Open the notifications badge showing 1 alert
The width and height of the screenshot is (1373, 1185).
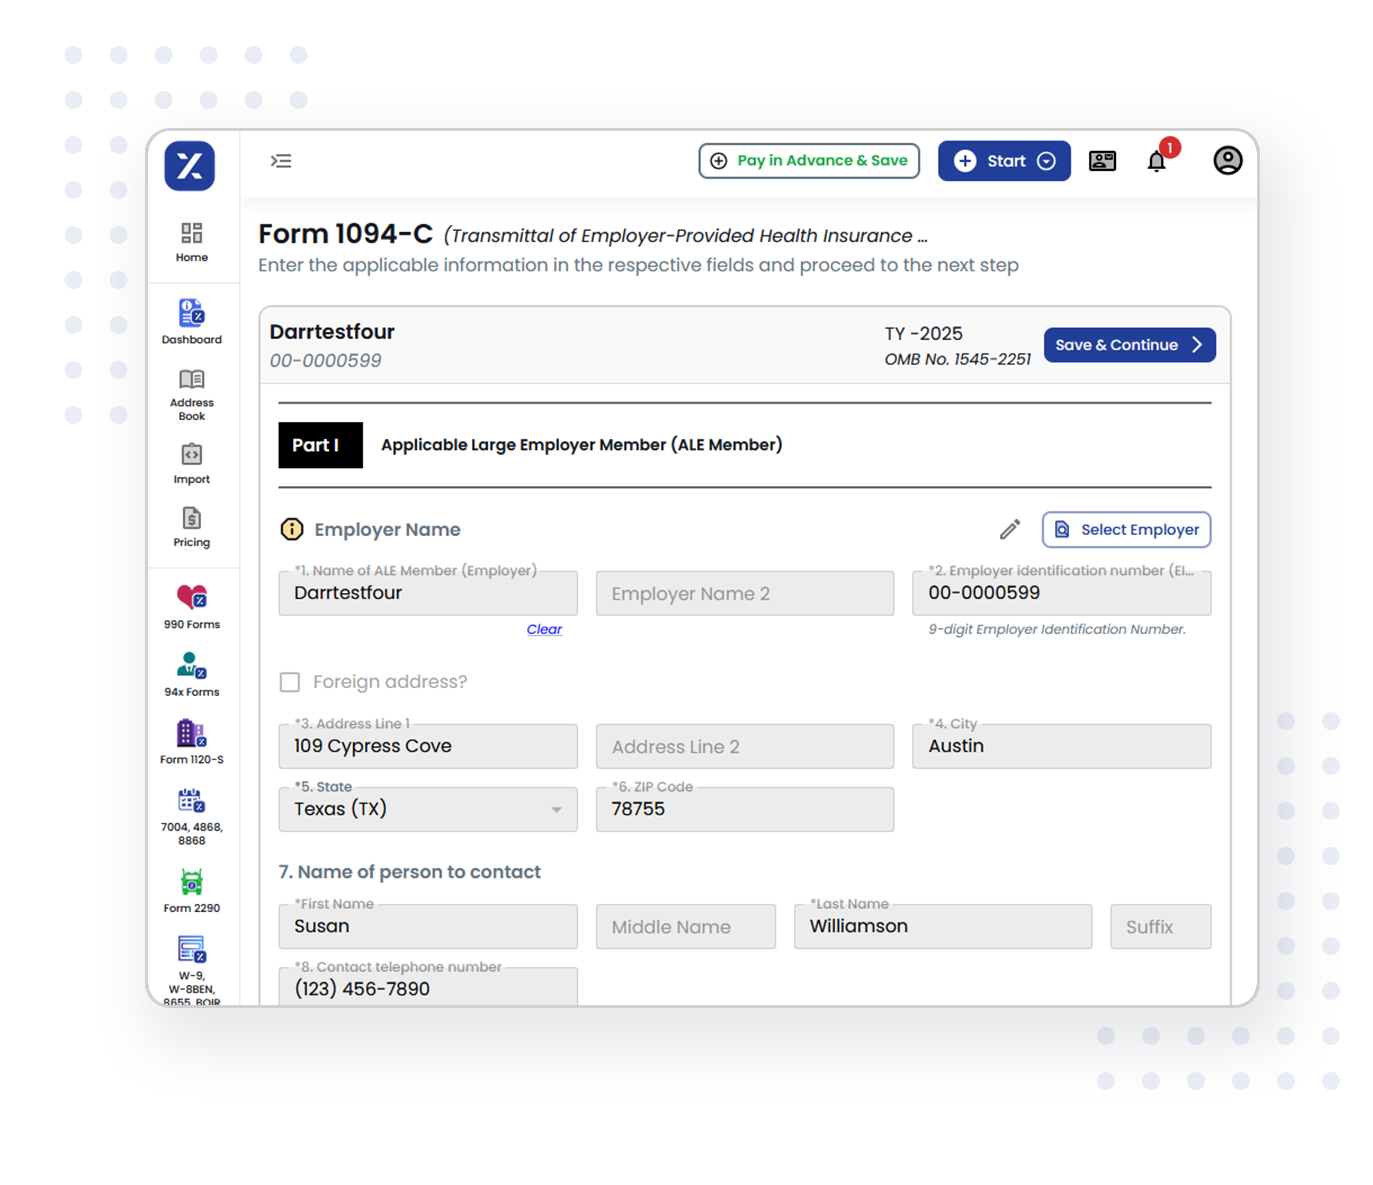point(1169,147)
